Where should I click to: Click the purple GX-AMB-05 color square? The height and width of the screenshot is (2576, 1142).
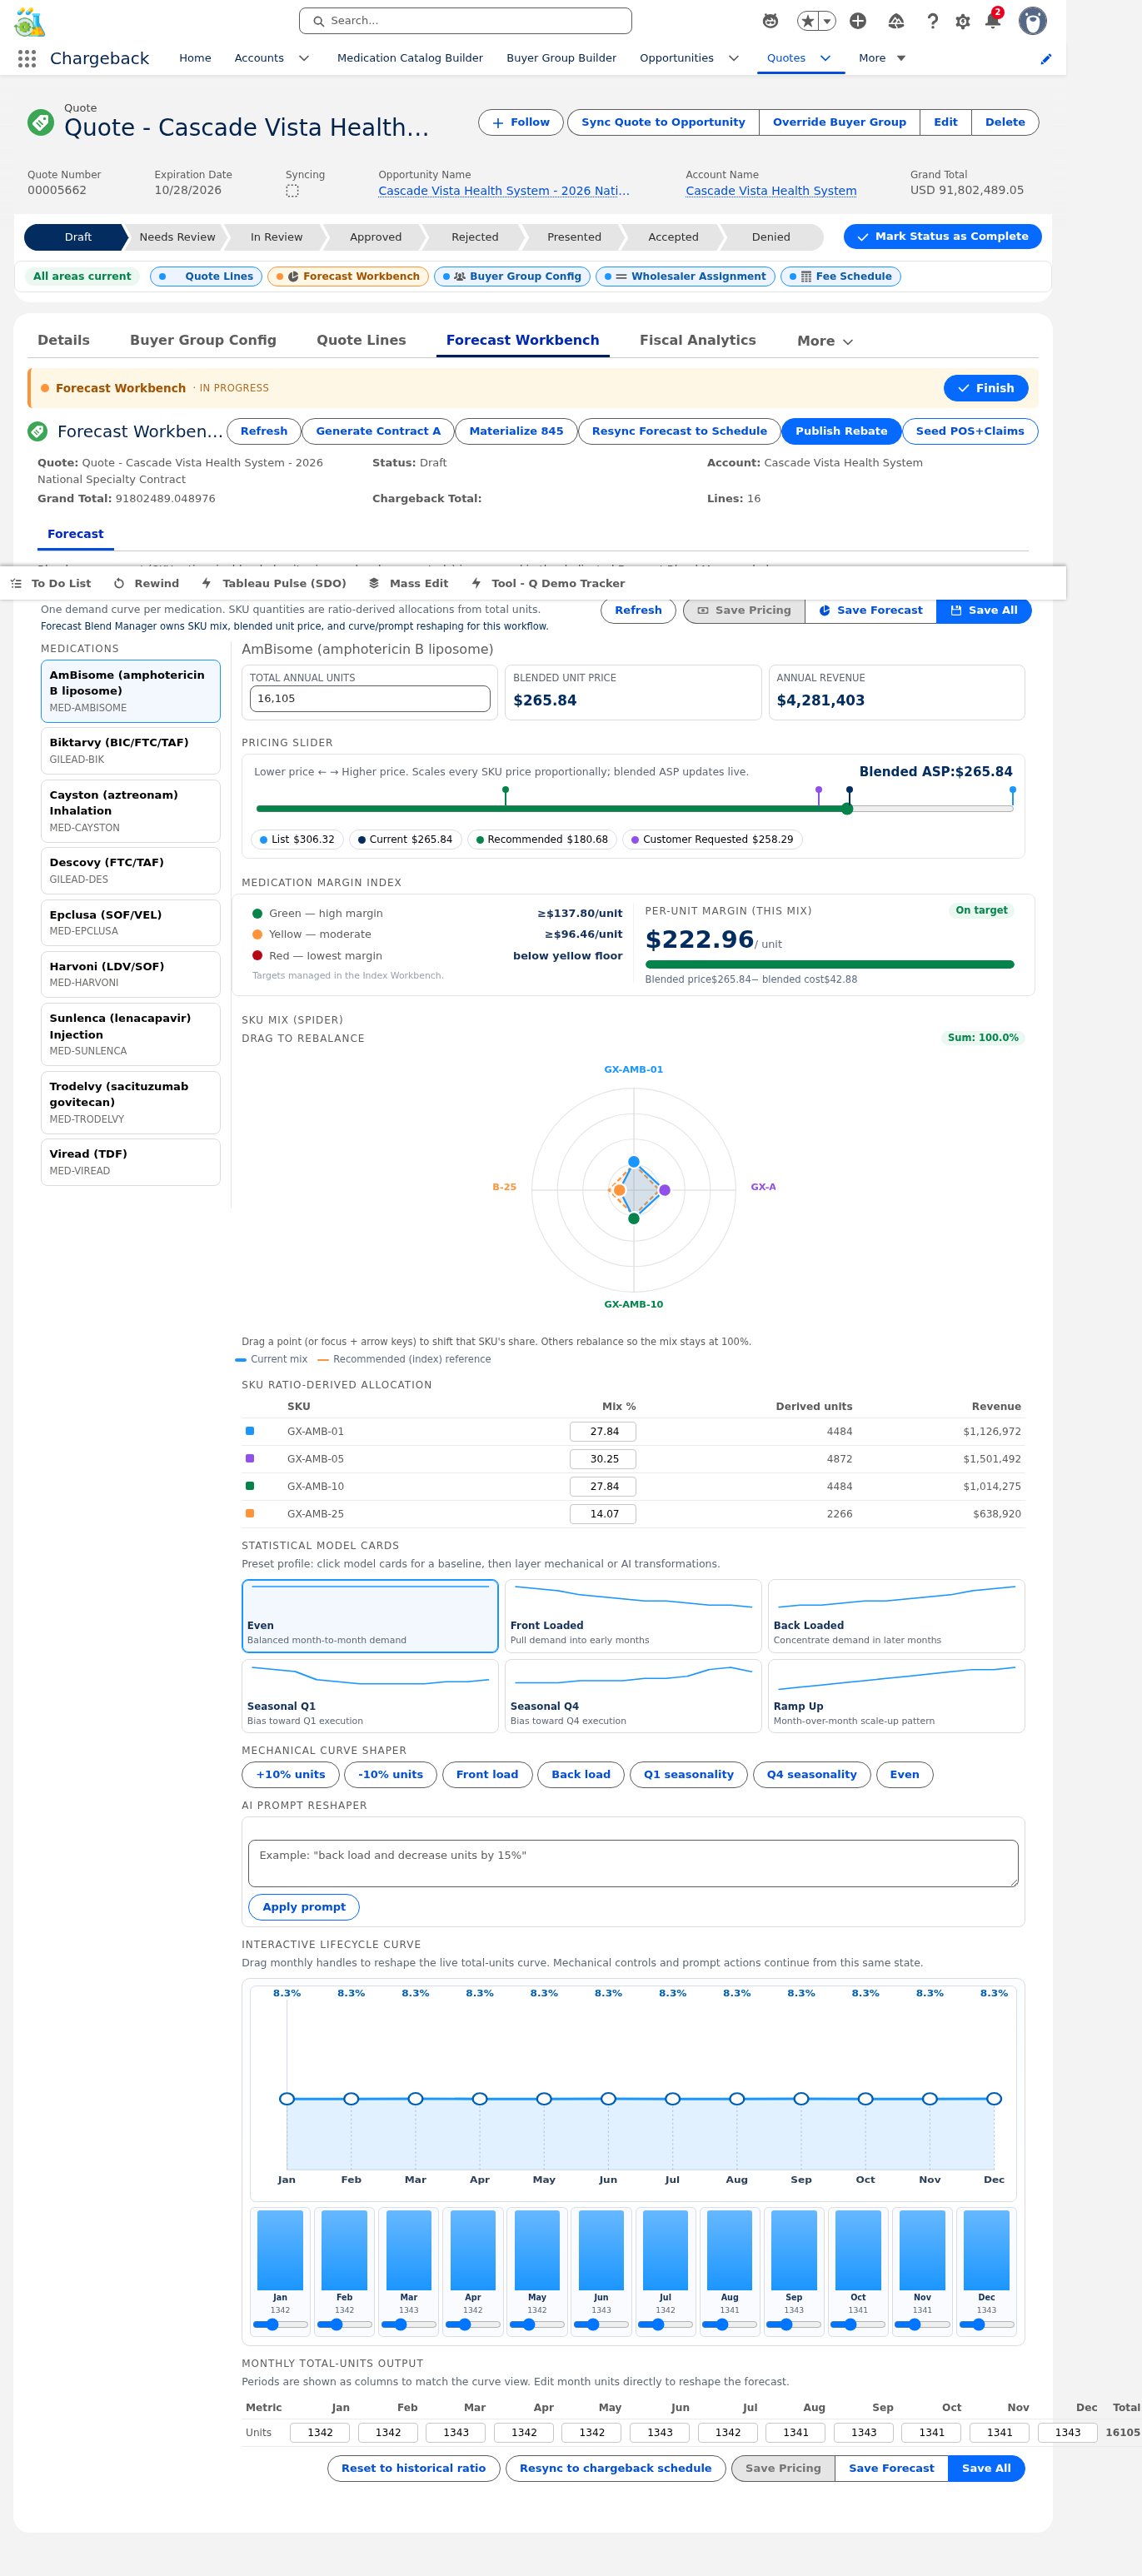(250, 1459)
